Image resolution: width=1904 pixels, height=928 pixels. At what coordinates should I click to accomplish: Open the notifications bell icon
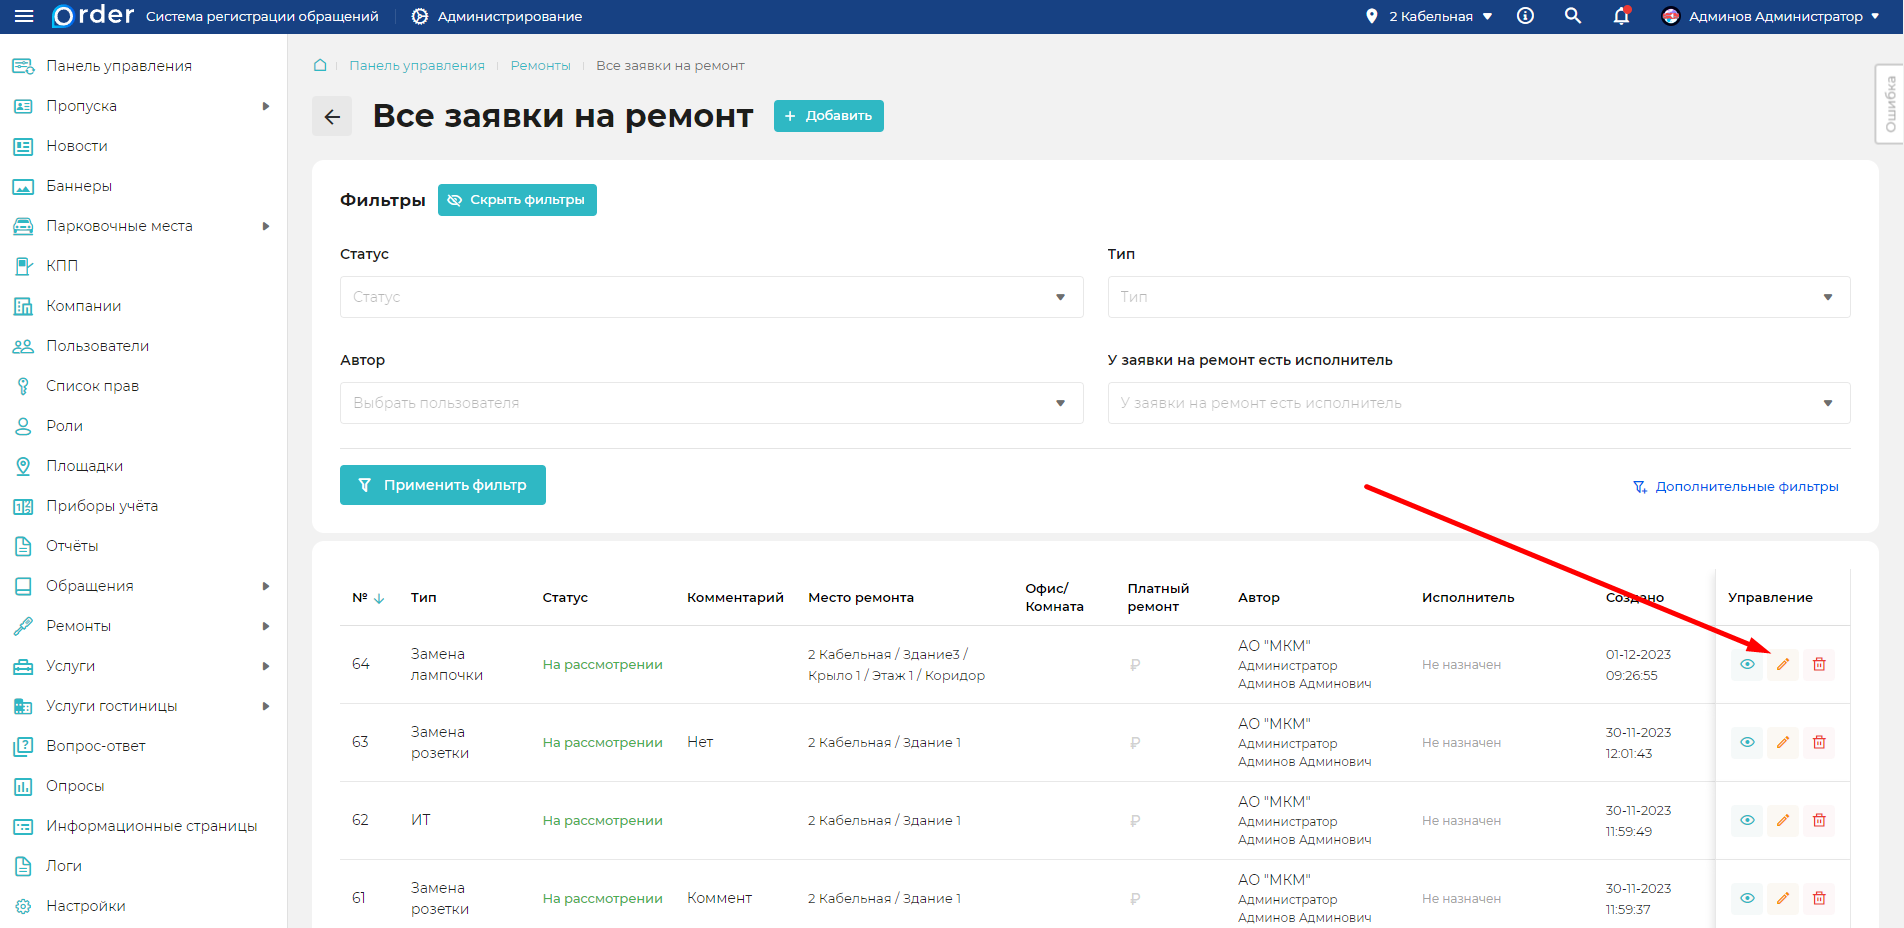pyautogui.click(x=1621, y=16)
